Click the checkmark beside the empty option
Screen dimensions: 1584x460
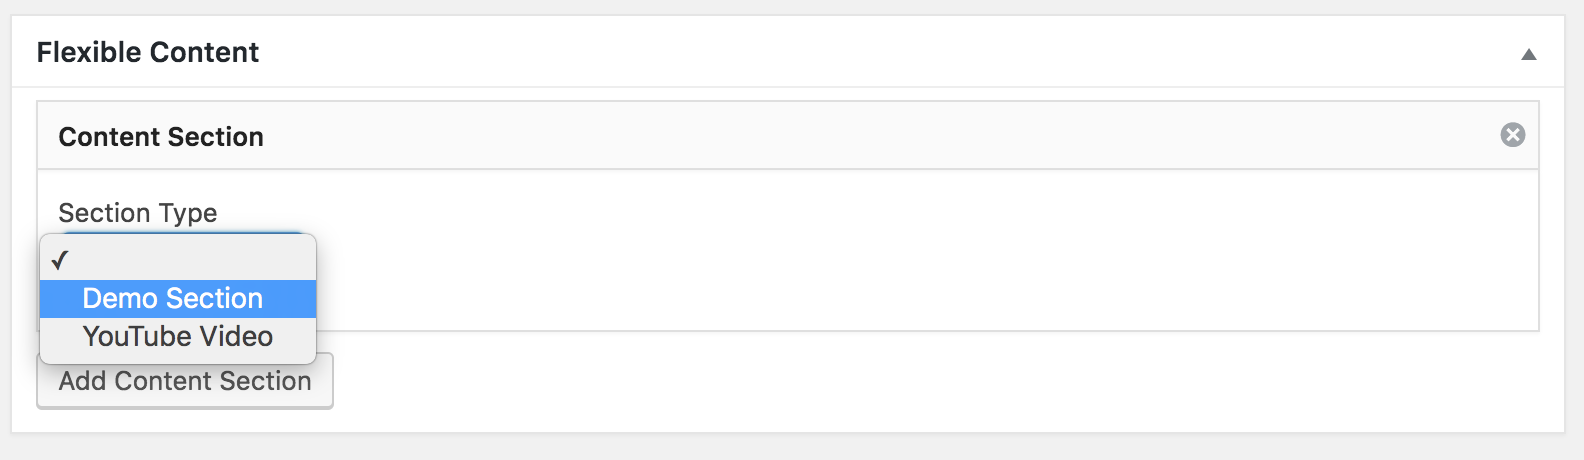[60, 260]
